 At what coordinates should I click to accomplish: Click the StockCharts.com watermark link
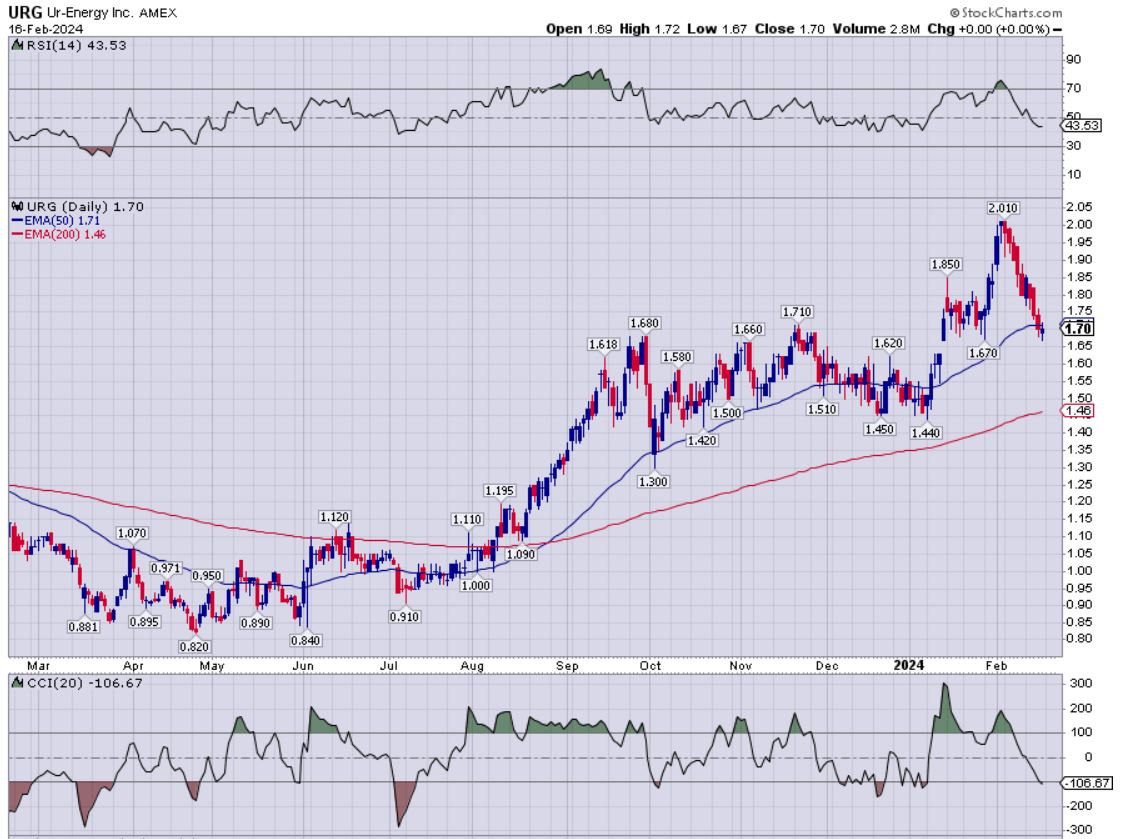click(1006, 12)
